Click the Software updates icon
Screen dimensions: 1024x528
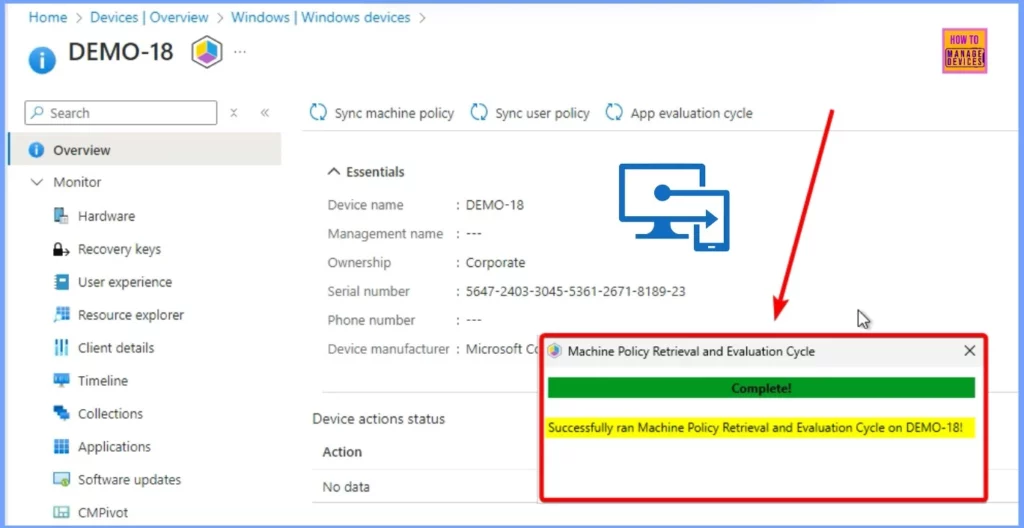pos(61,480)
